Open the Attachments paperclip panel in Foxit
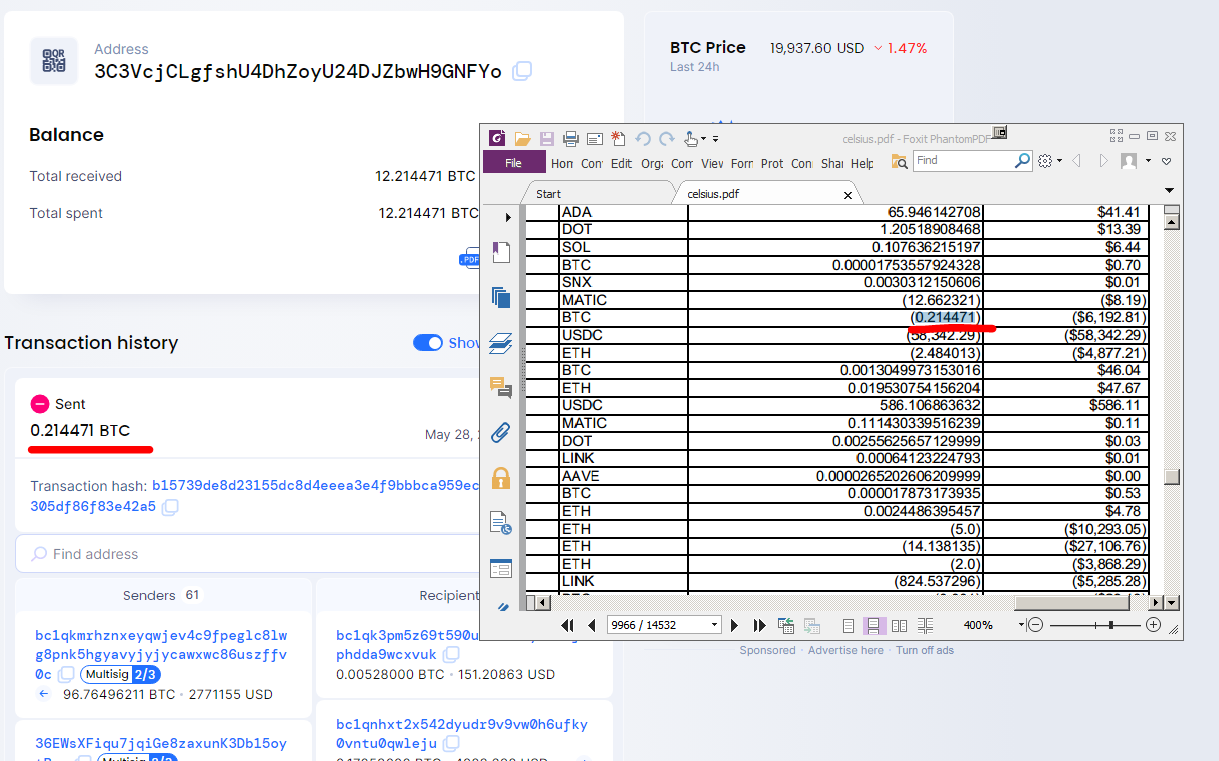 [501, 432]
